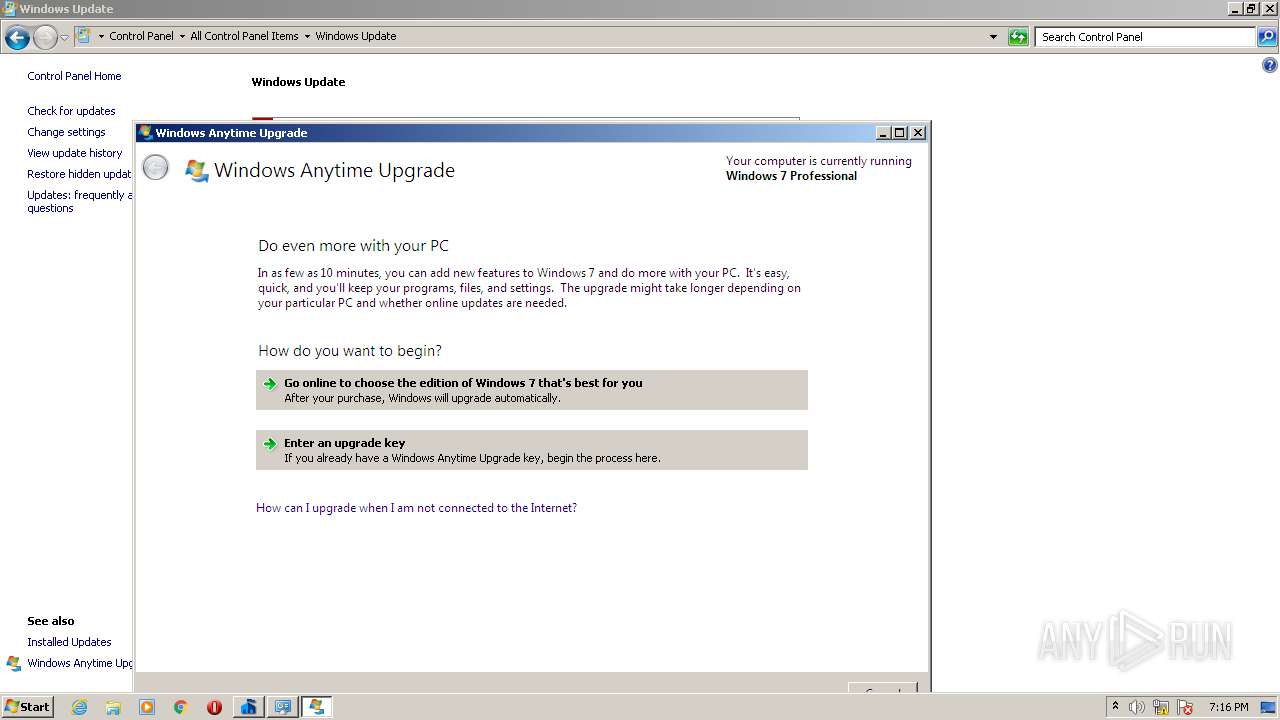Click the Do even more with your PC heading
Viewport: 1280px width, 720px height.
pyautogui.click(x=353, y=246)
